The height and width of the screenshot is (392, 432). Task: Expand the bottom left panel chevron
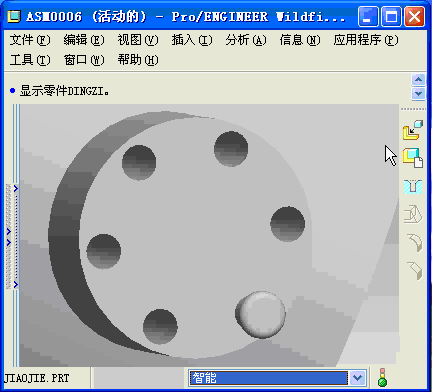coord(16,284)
